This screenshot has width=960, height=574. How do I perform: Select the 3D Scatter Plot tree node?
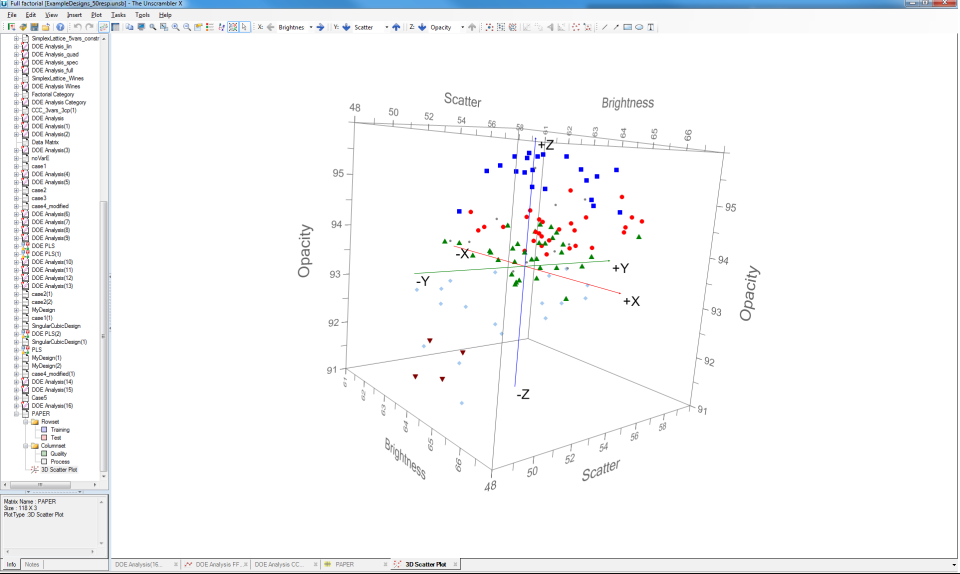[x=57, y=469]
